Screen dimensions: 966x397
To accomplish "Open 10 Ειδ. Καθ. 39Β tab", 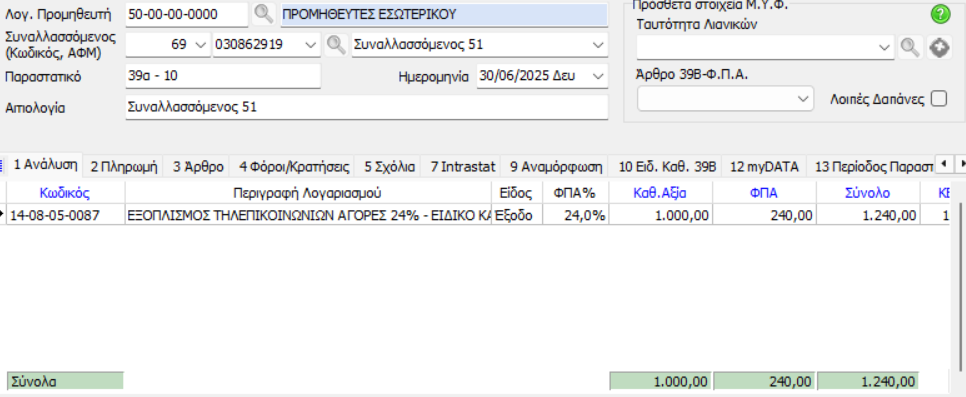I will (667, 166).
